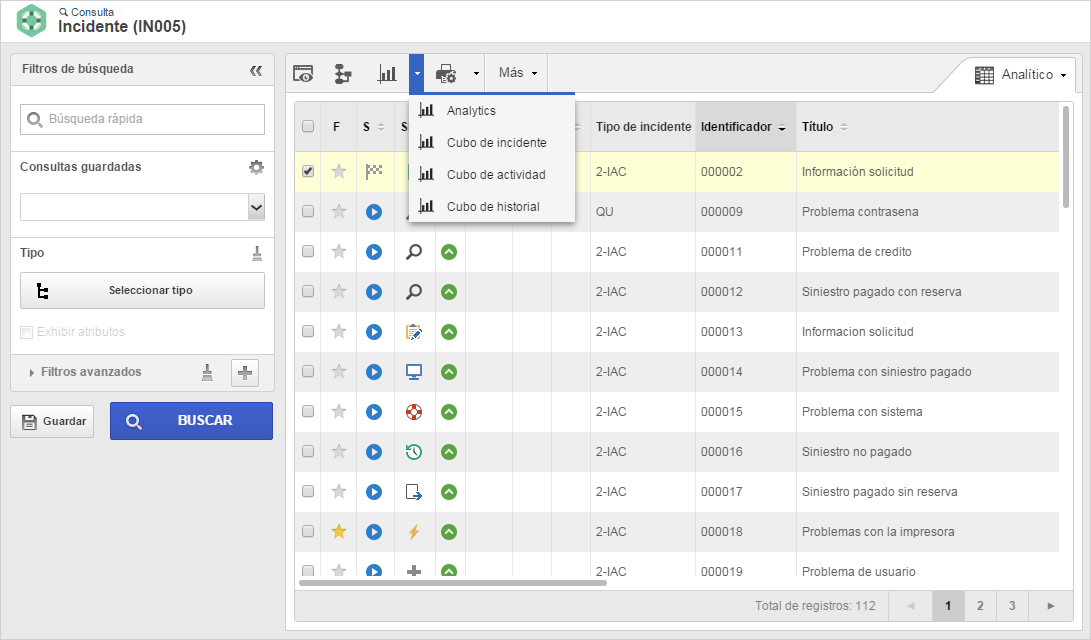Screen dimensions: 1091x640
Task: Open the workflow structure toolbar icon
Action: pyautogui.click(x=343, y=73)
